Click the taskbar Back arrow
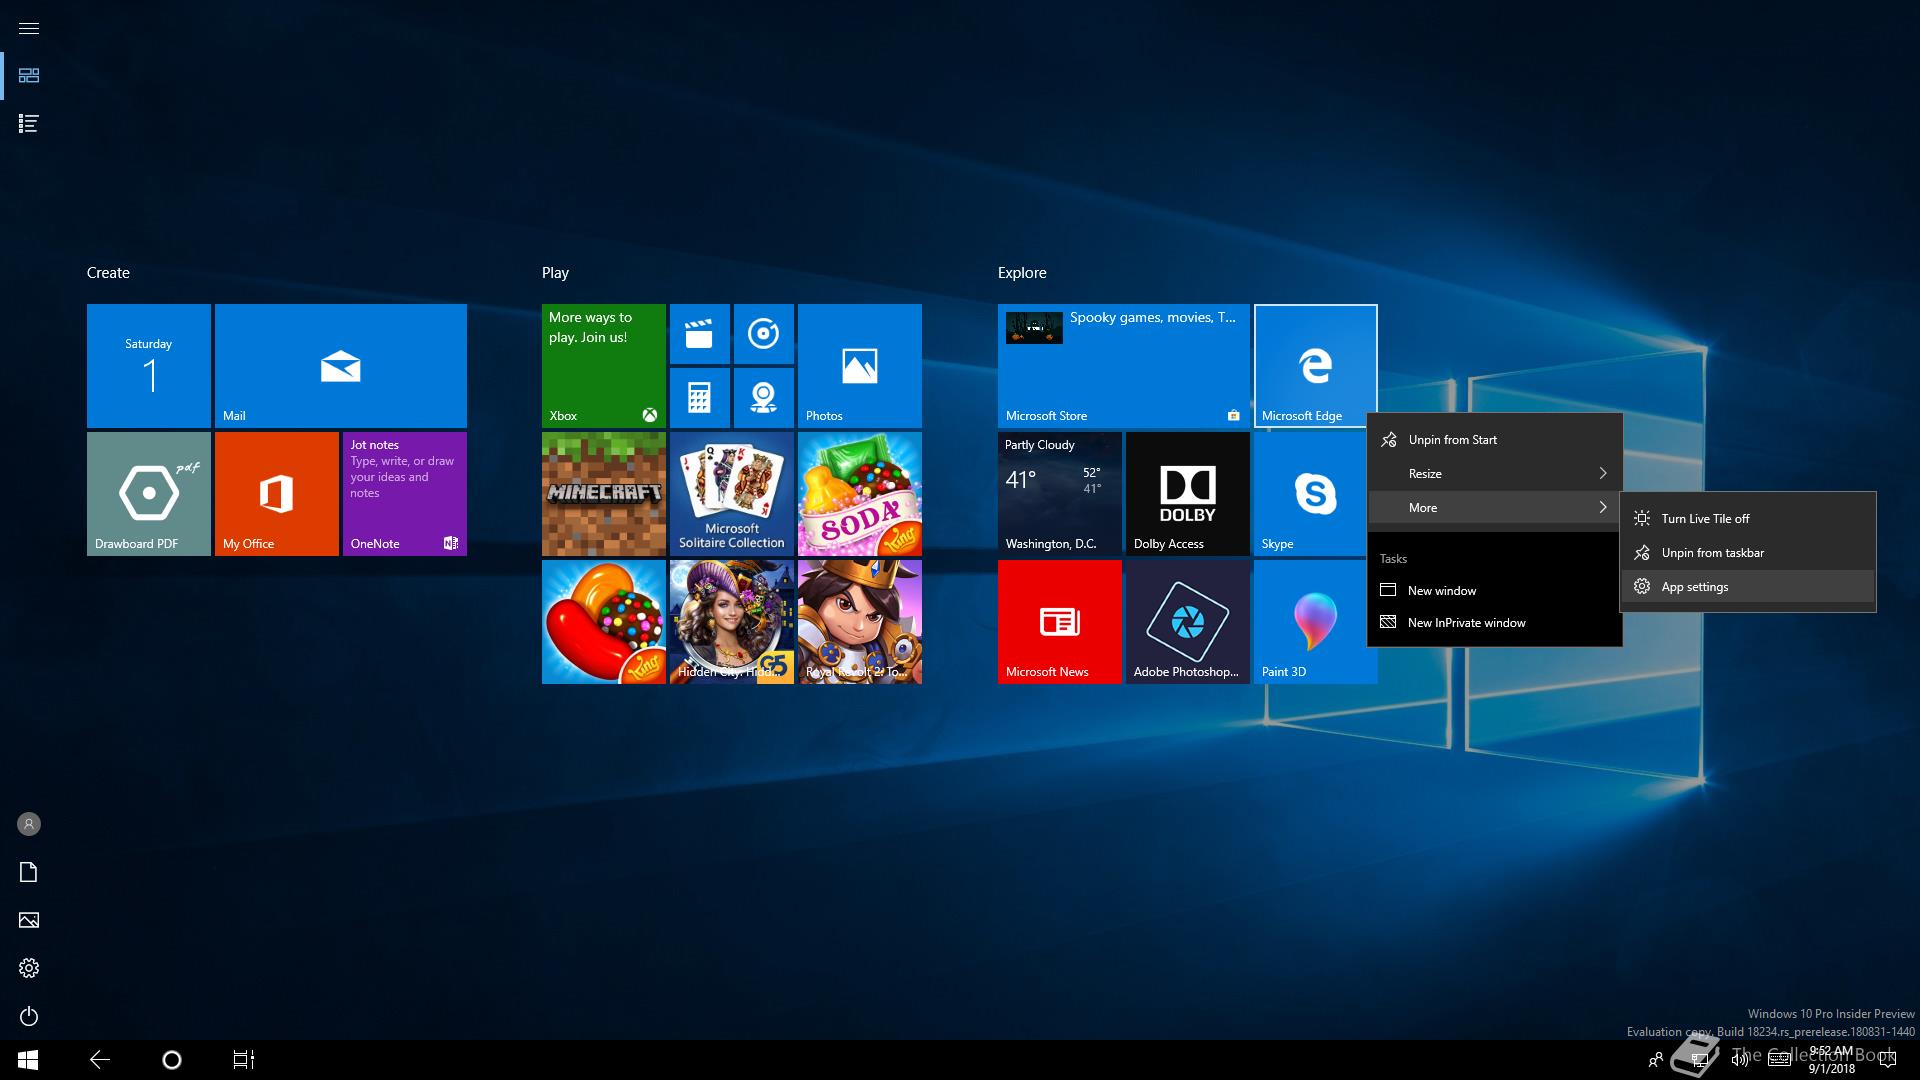 100,1060
